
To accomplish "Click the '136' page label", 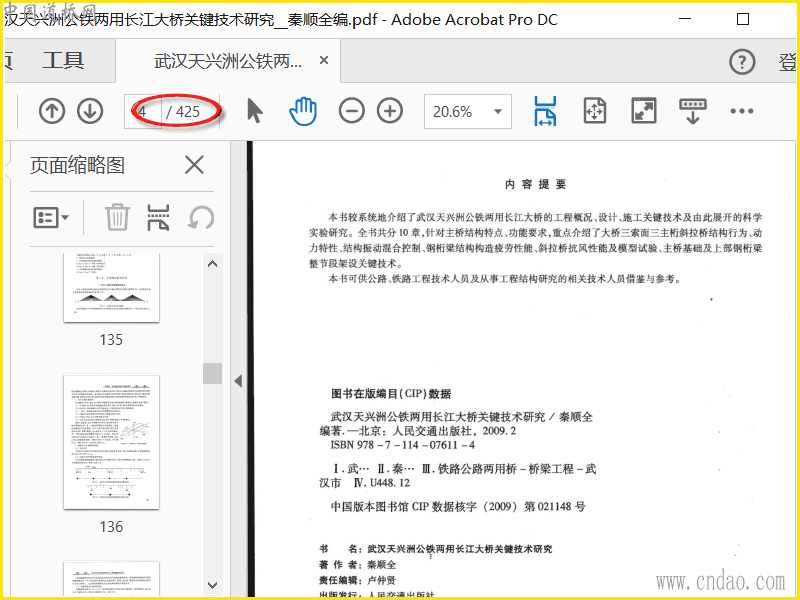I will (x=111, y=527).
